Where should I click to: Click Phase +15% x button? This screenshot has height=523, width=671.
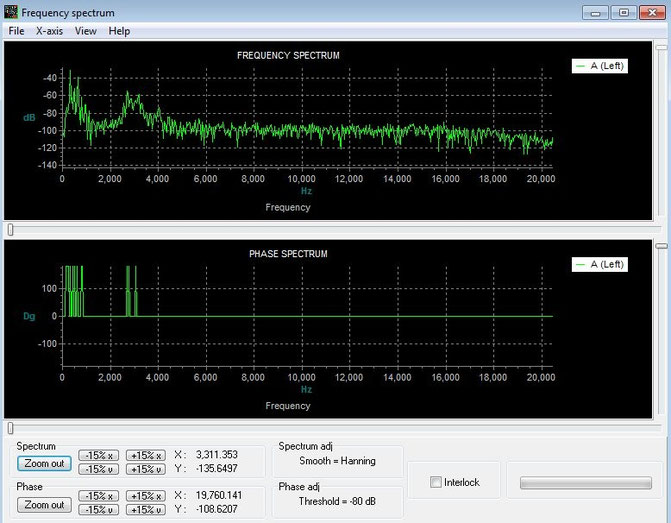coord(146,496)
